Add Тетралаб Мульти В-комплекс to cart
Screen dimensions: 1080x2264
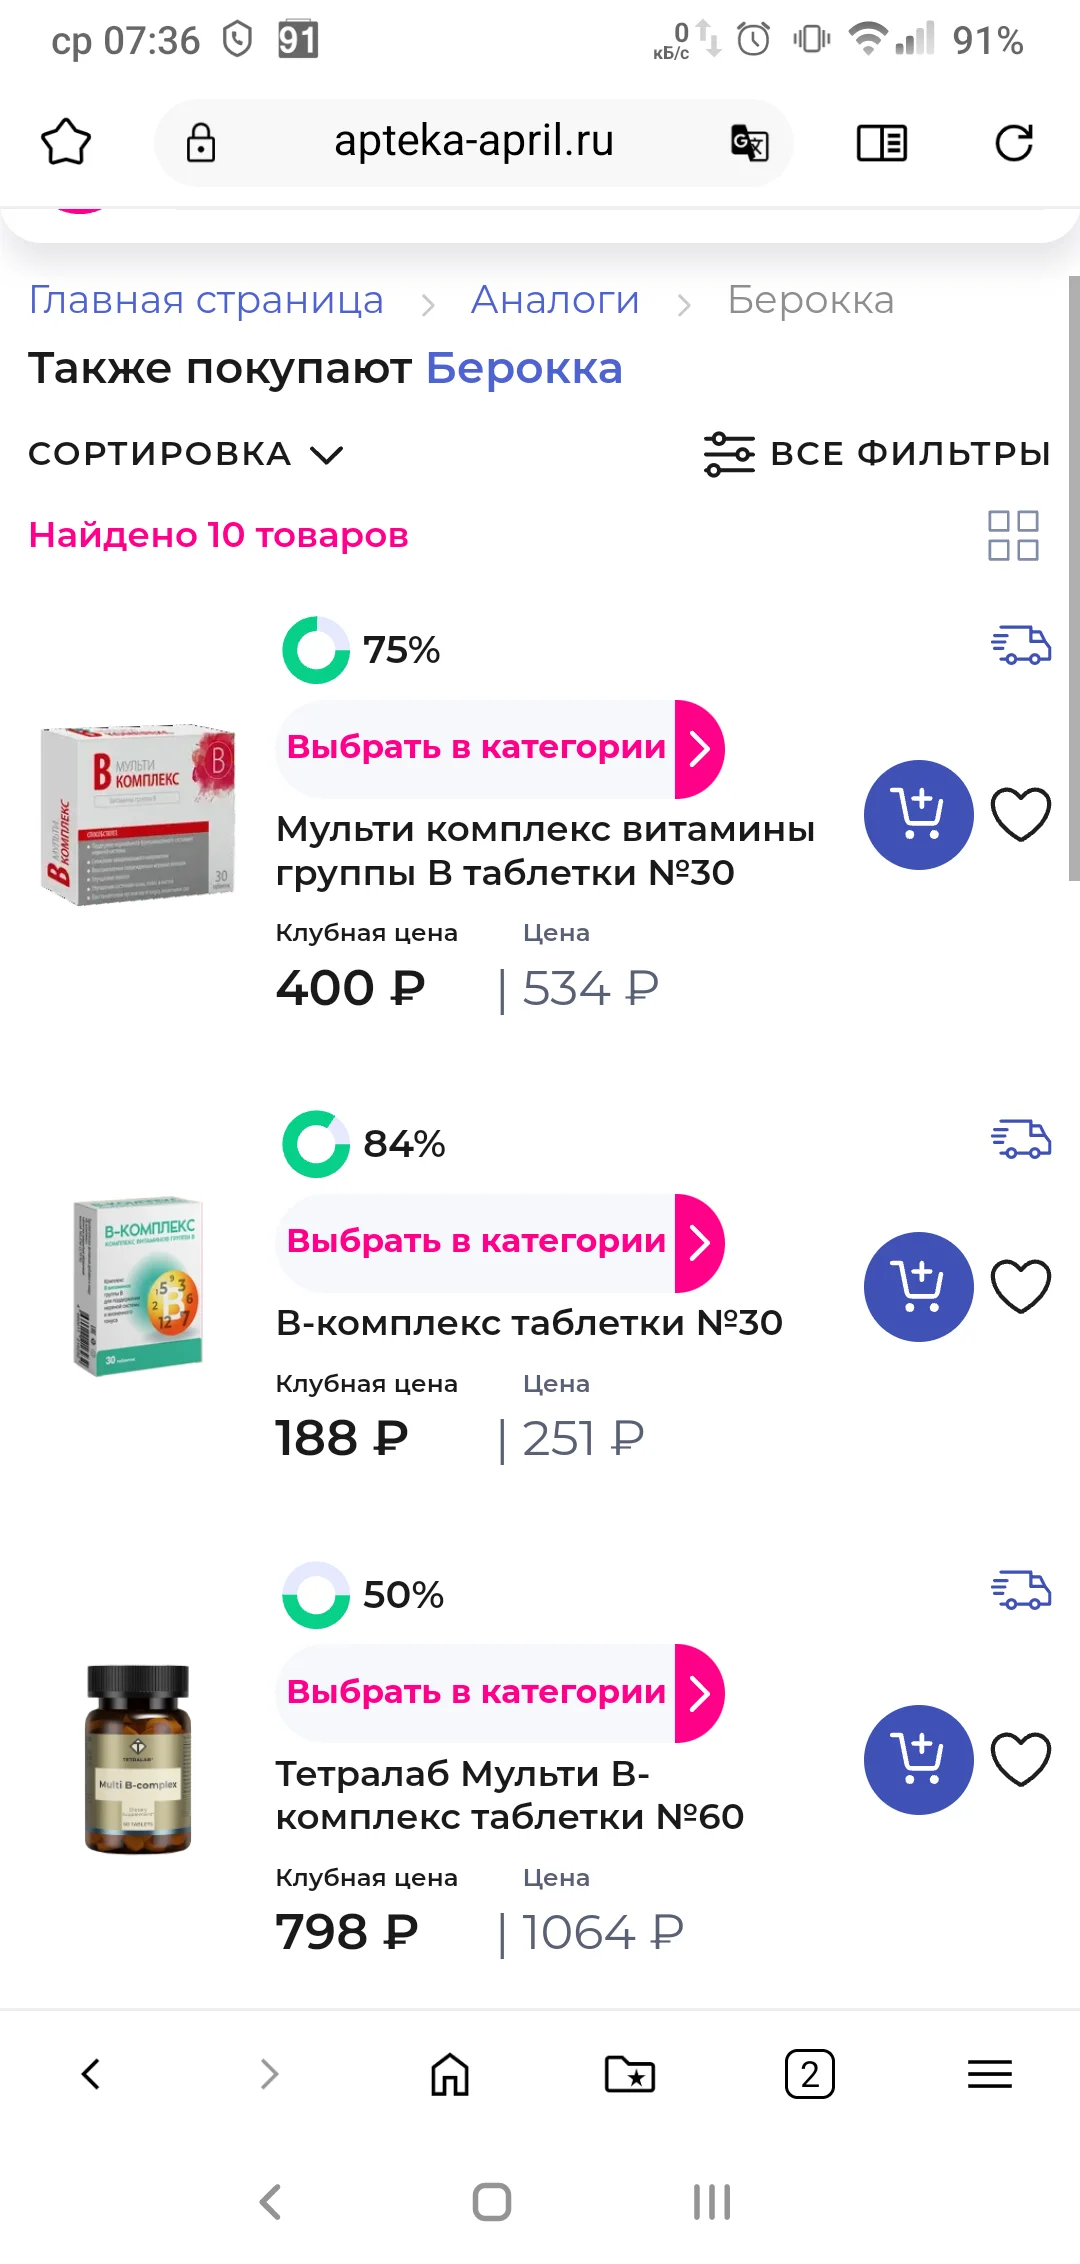[x=918, y=1759]
